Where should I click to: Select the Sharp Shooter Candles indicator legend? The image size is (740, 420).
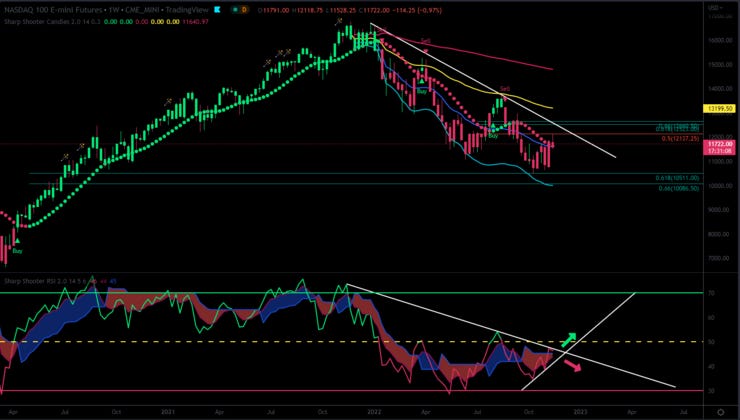coord(53,22)
